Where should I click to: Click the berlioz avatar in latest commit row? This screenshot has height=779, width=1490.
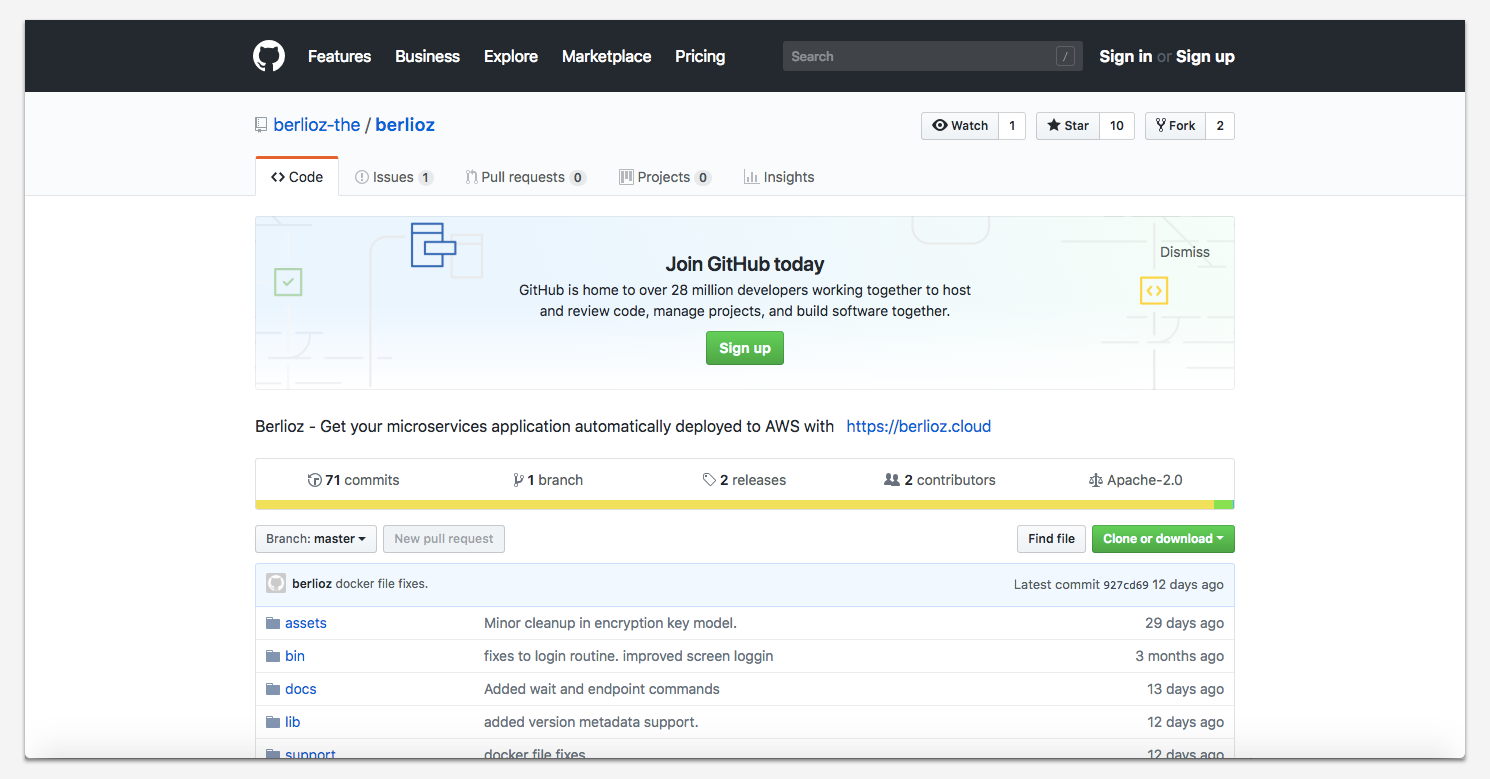[276, 583]
